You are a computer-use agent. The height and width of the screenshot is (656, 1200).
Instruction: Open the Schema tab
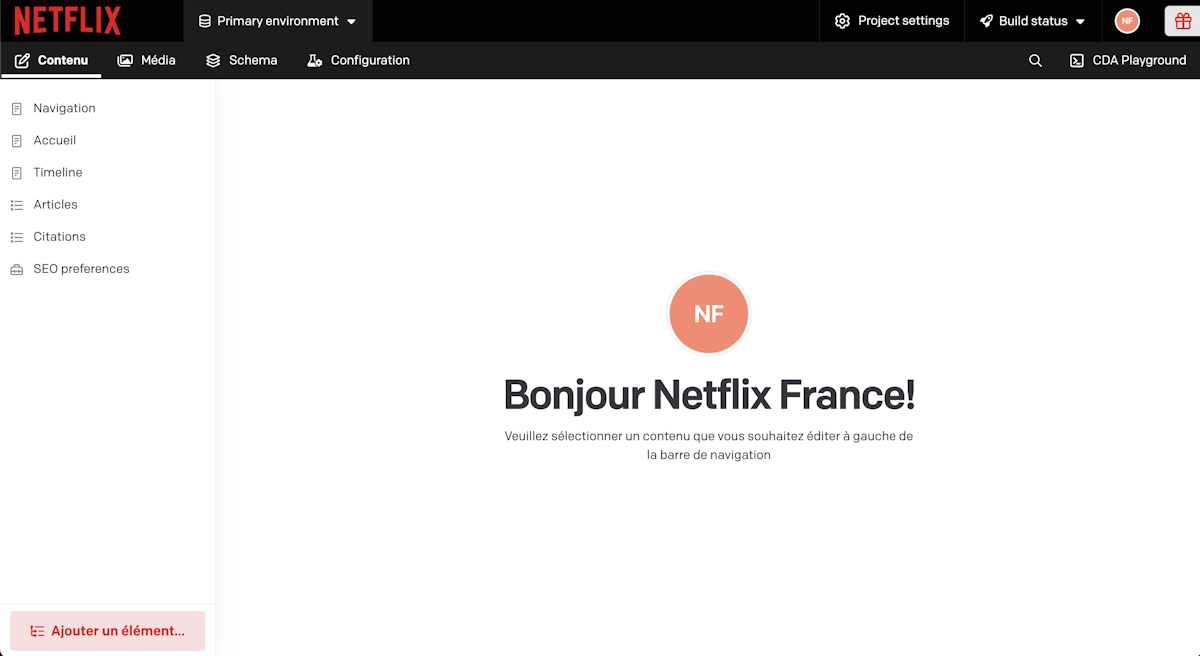point(241,60)
